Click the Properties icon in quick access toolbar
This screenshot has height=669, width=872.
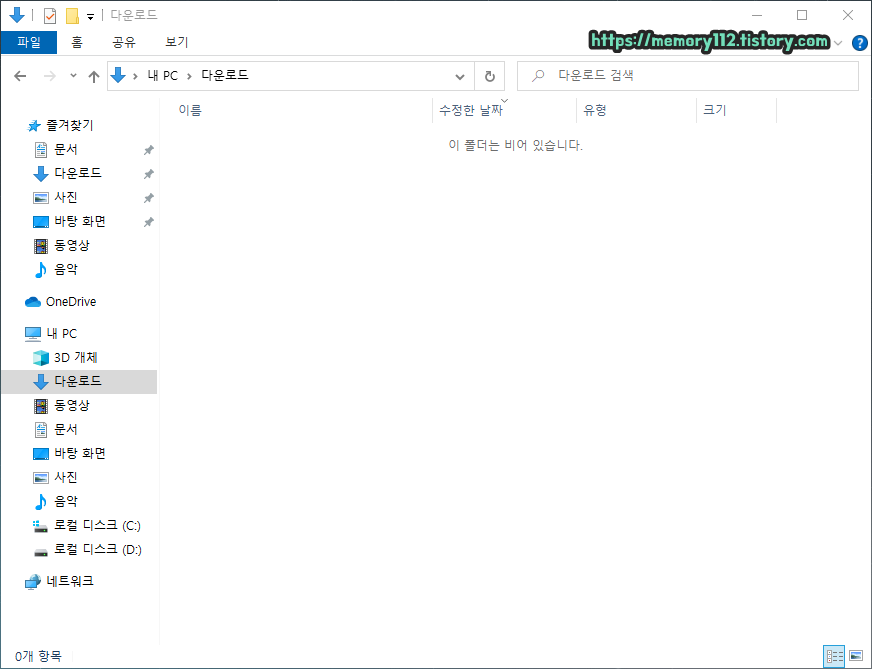tap(49, 16)
